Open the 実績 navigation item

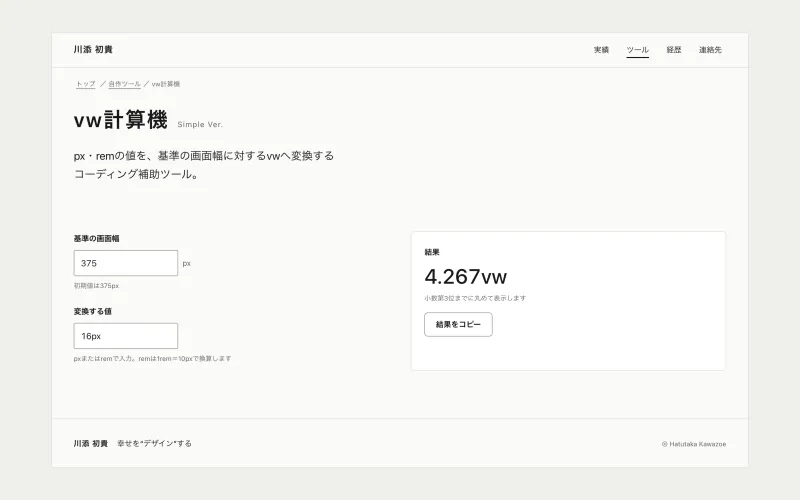(x=601, y=49)
